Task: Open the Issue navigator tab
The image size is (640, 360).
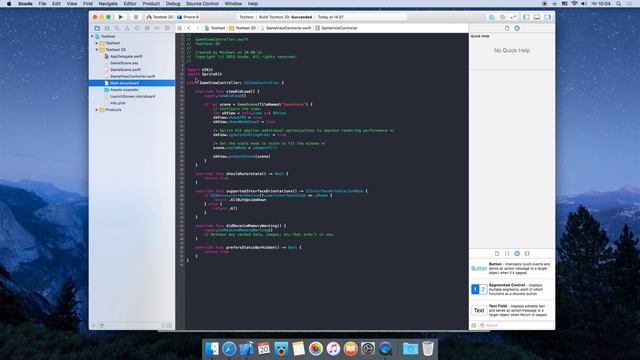Action: [x=127, y=28]
